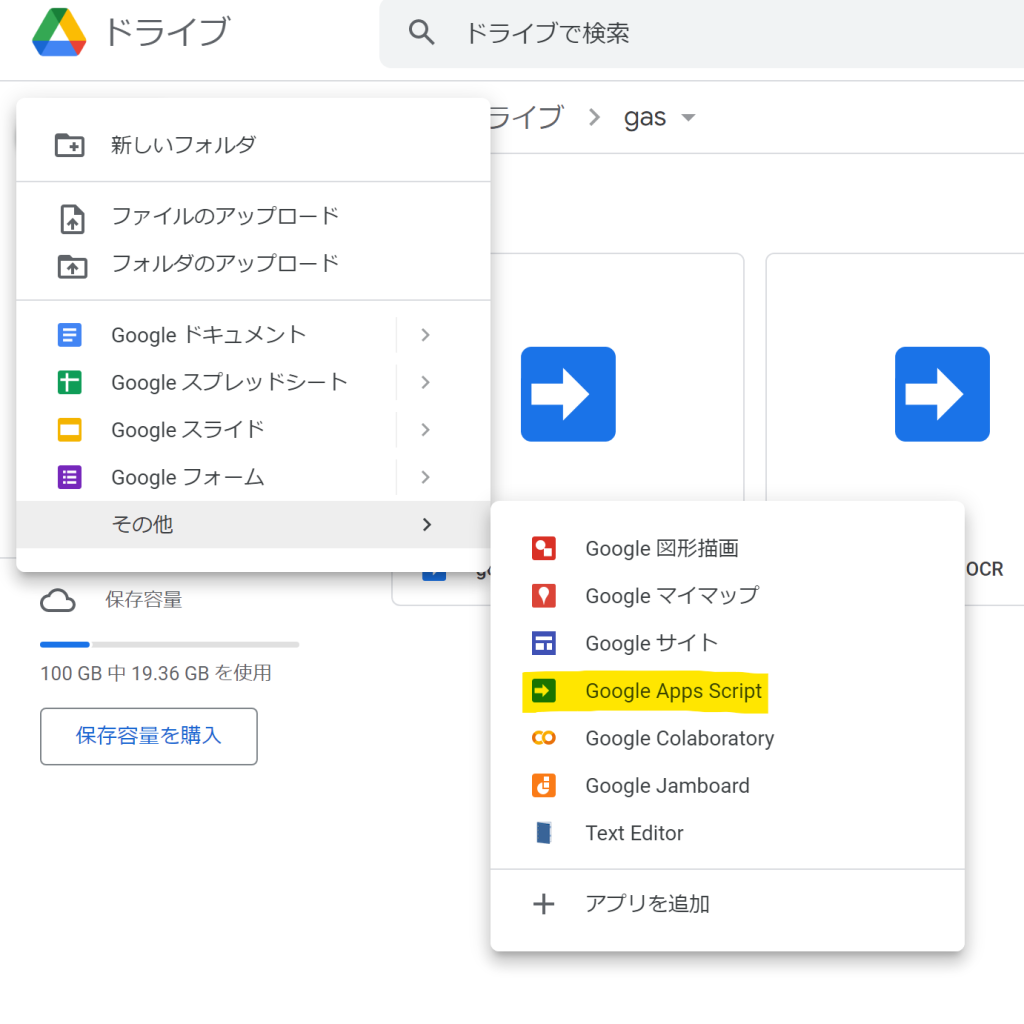This screenshot has width=1024, height=1024.
Task: Select Google ドキュメント menu entry
Action: [253, 335]
